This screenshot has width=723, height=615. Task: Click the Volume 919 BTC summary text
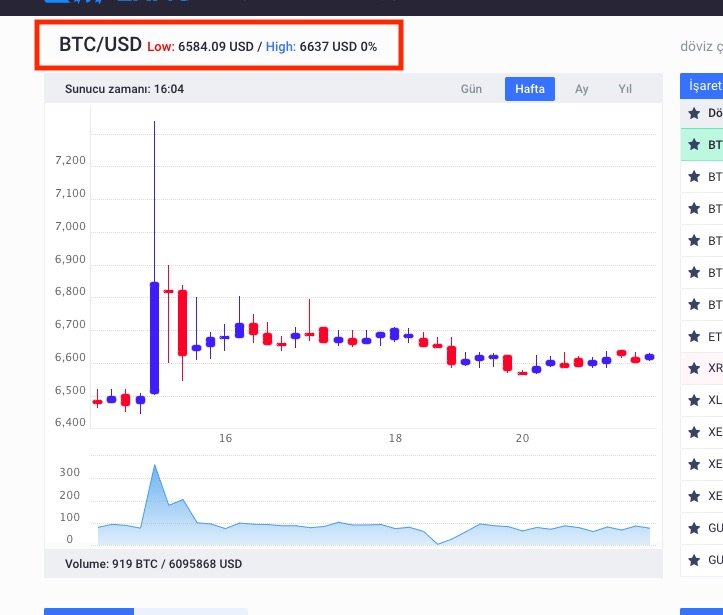pos(153,564)
